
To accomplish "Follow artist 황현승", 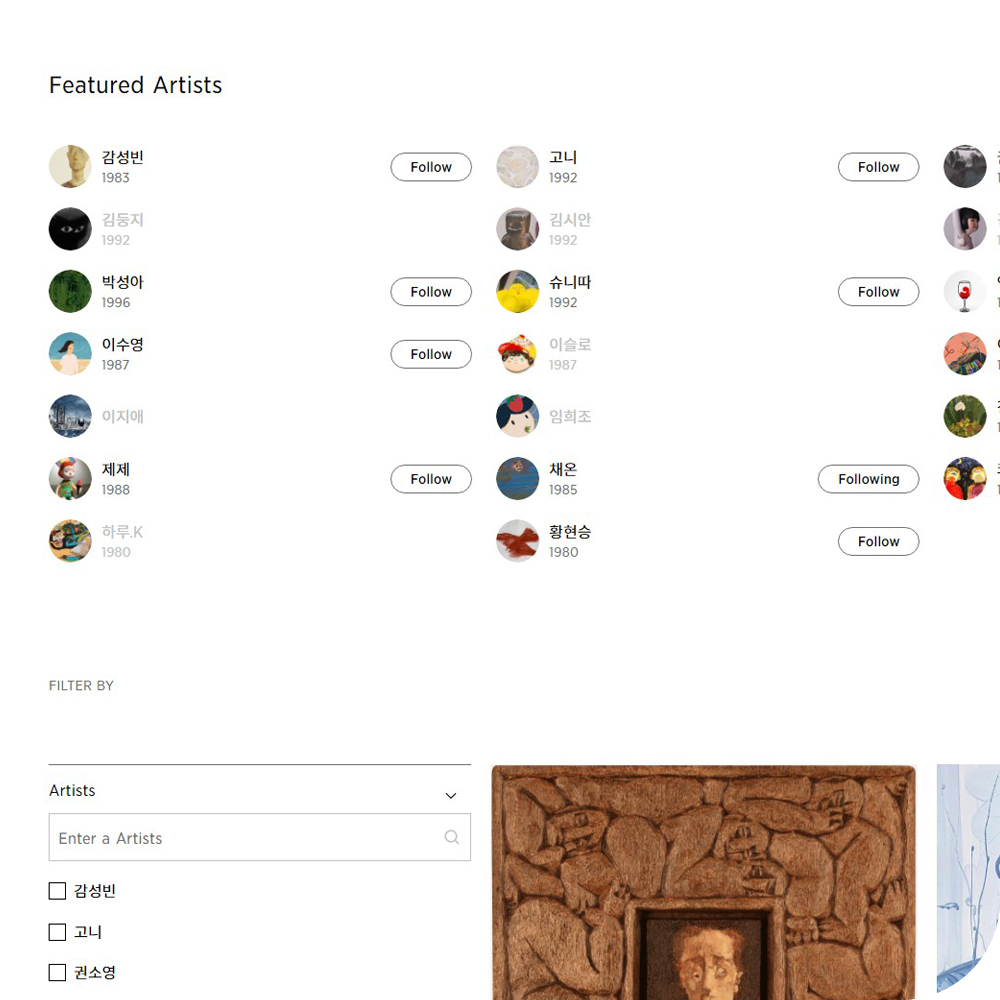I will tap(878, 541).
